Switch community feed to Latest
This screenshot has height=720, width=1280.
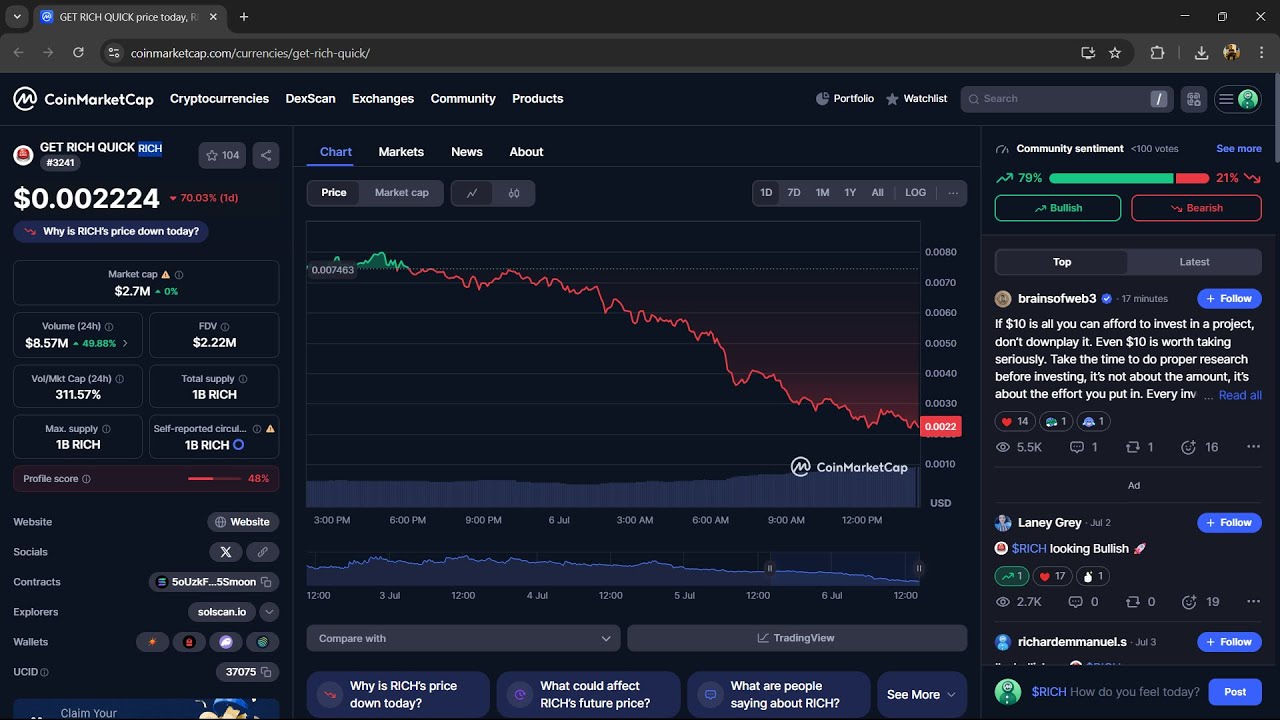[1194, 262]
